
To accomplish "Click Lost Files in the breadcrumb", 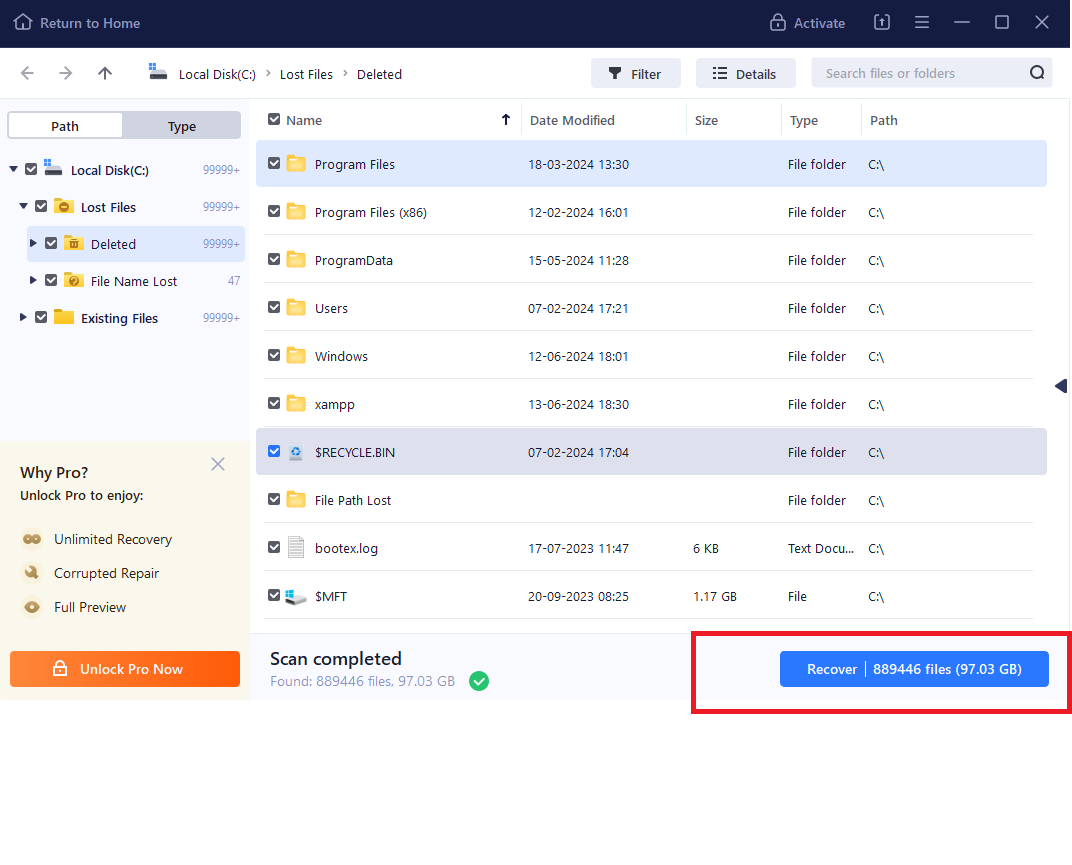I will [x=306, y=74].
